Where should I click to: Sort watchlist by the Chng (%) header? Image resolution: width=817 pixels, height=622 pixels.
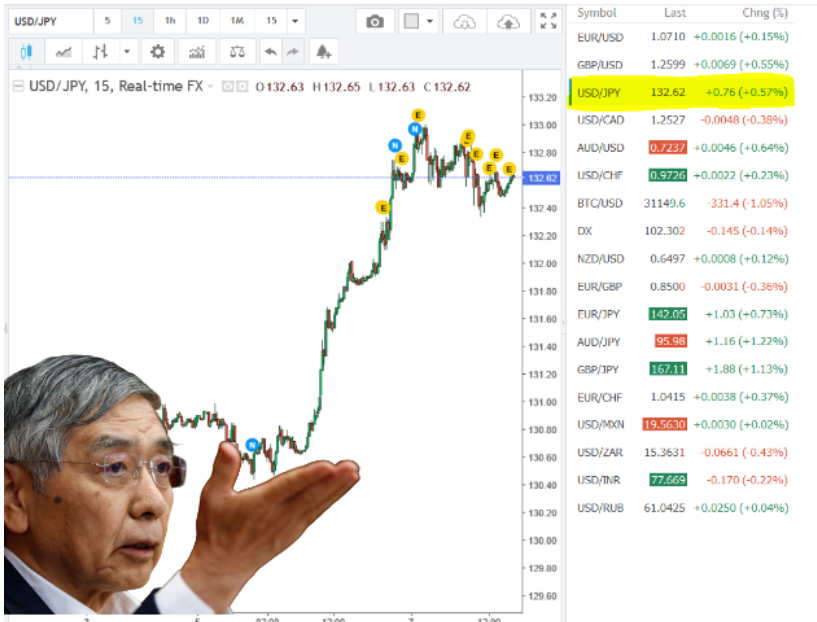pyautogui.click(x=765, y=13)
